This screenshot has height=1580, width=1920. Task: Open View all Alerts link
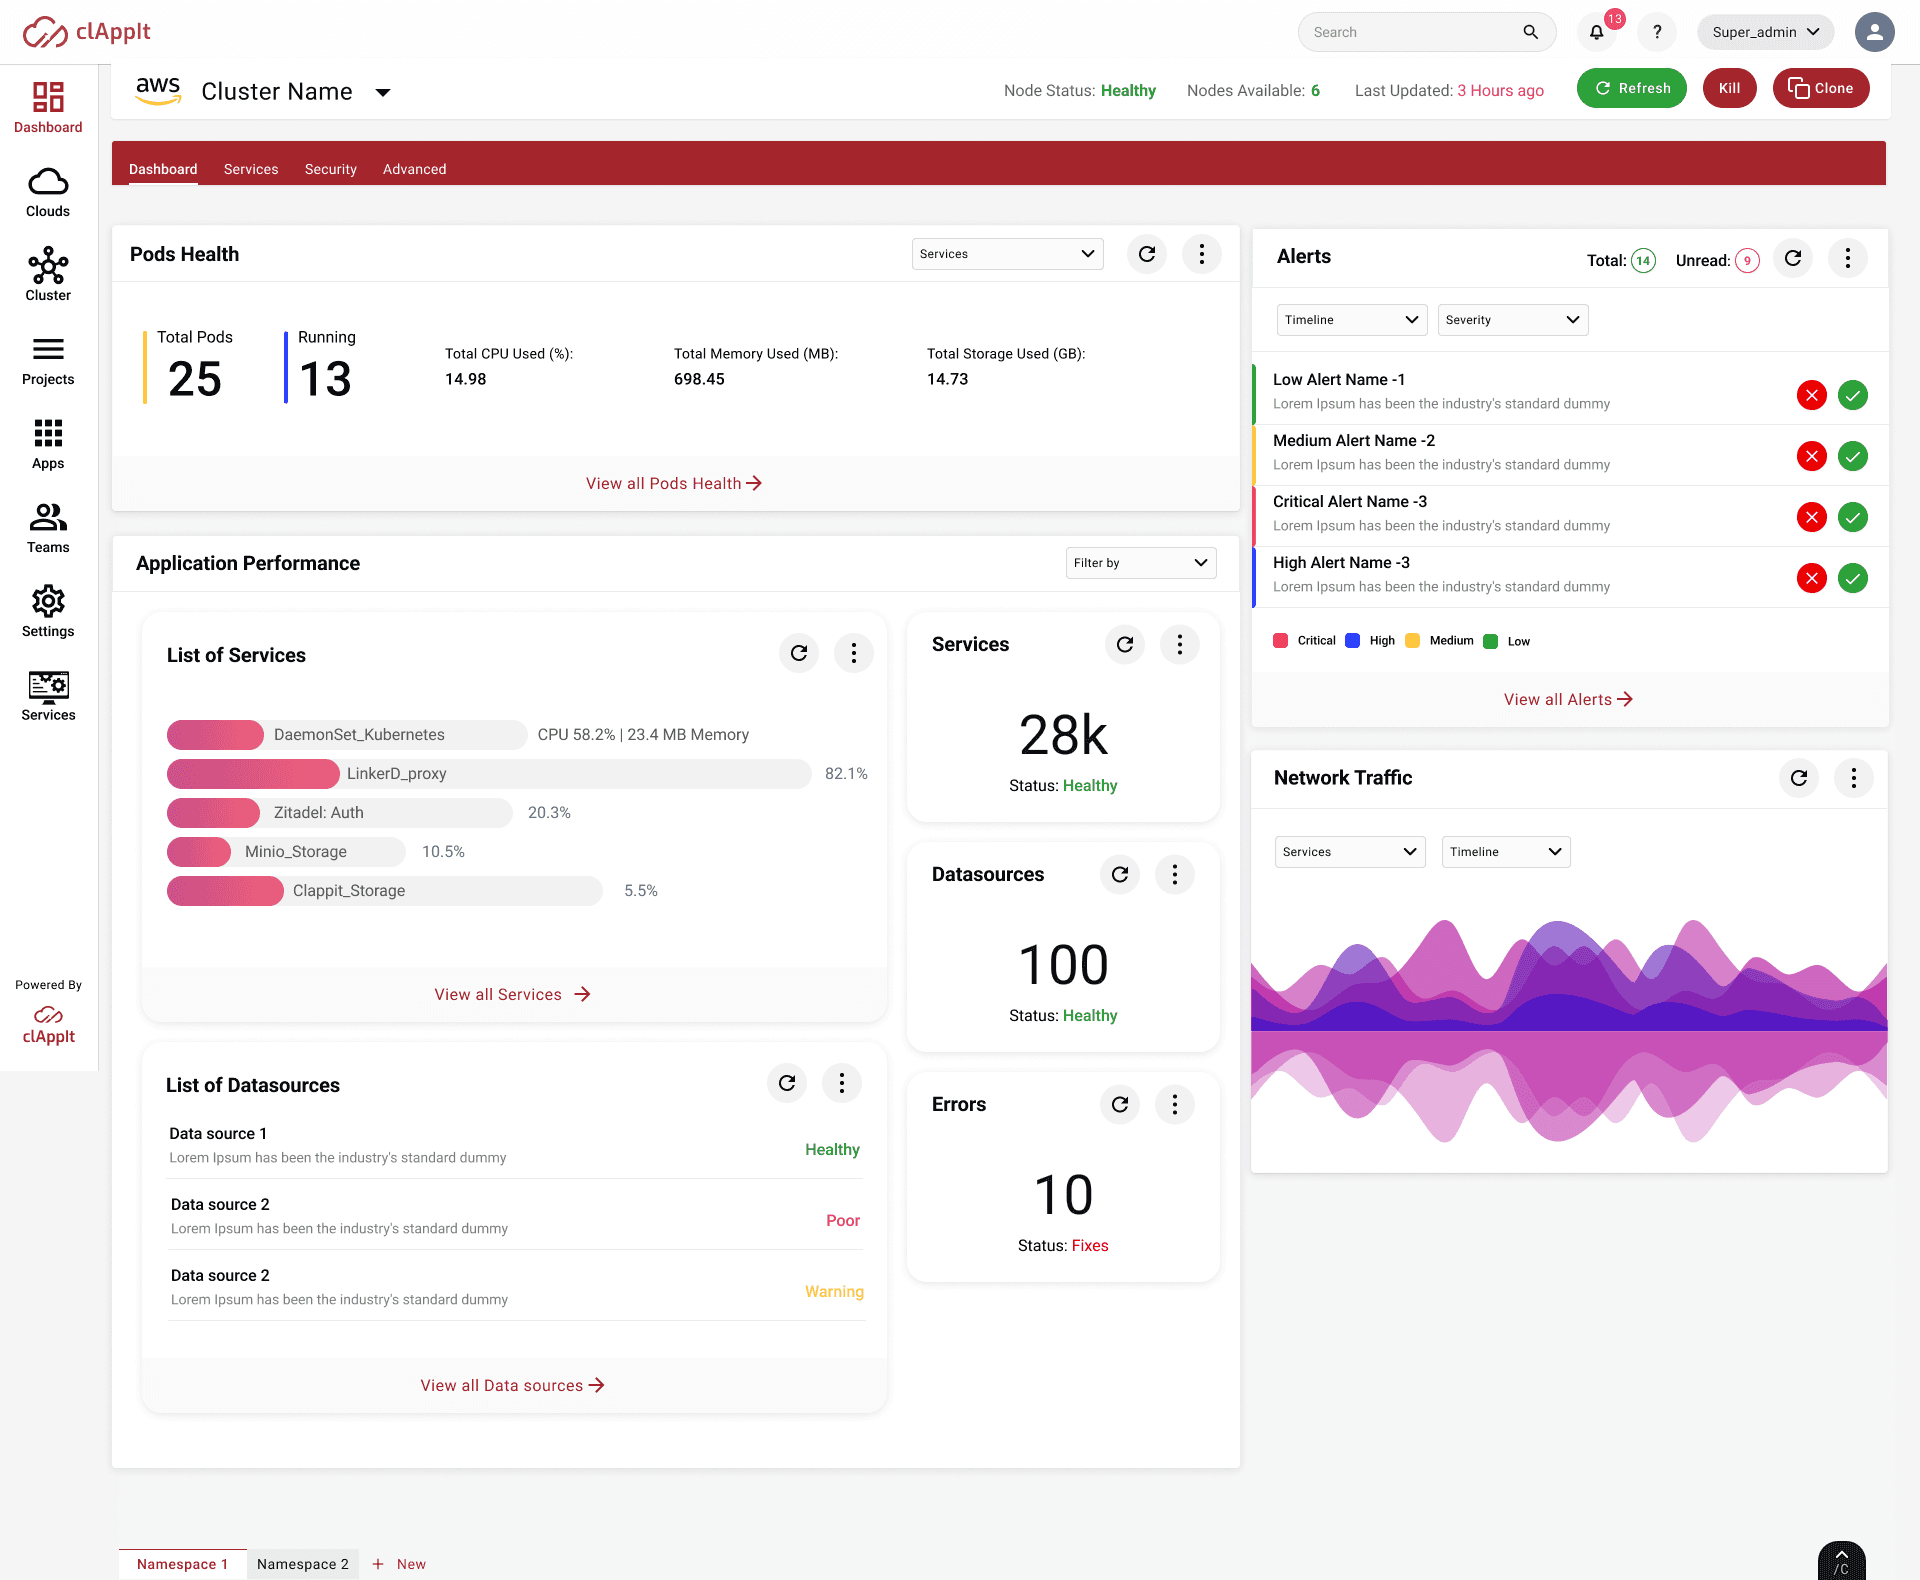pos(1568,699)
